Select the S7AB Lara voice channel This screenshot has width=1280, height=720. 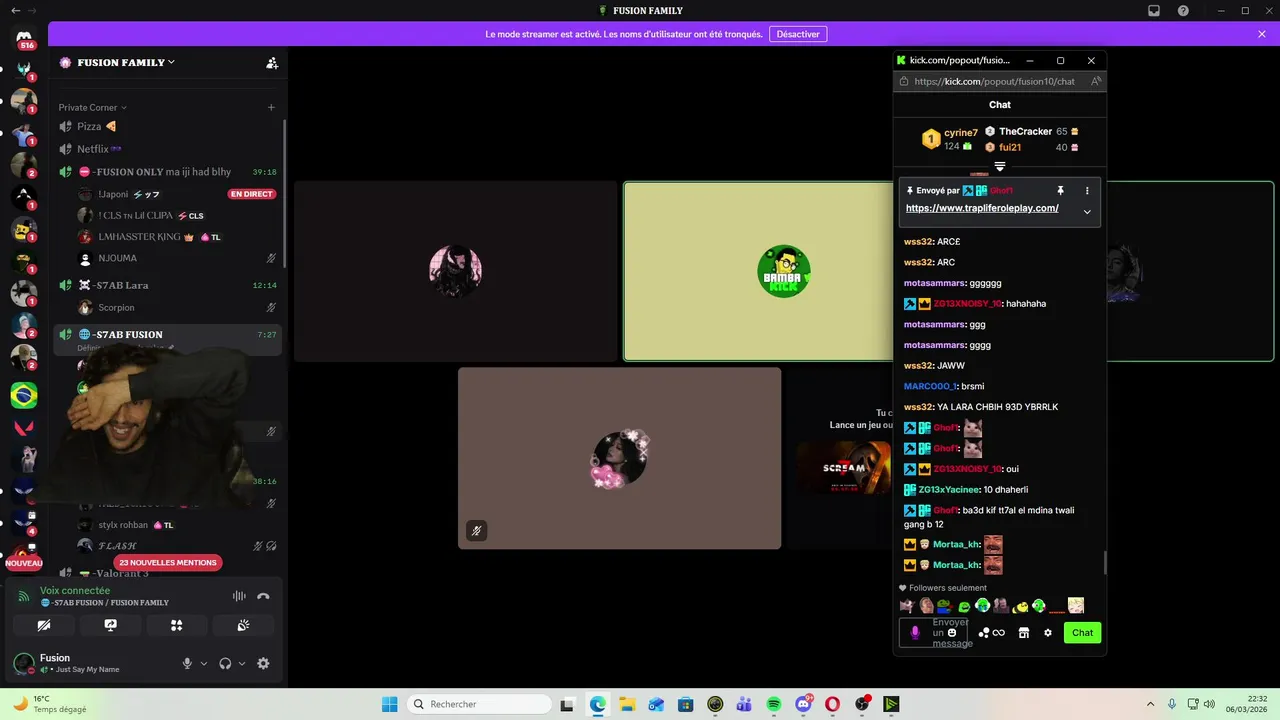click(x=167, y=285)
